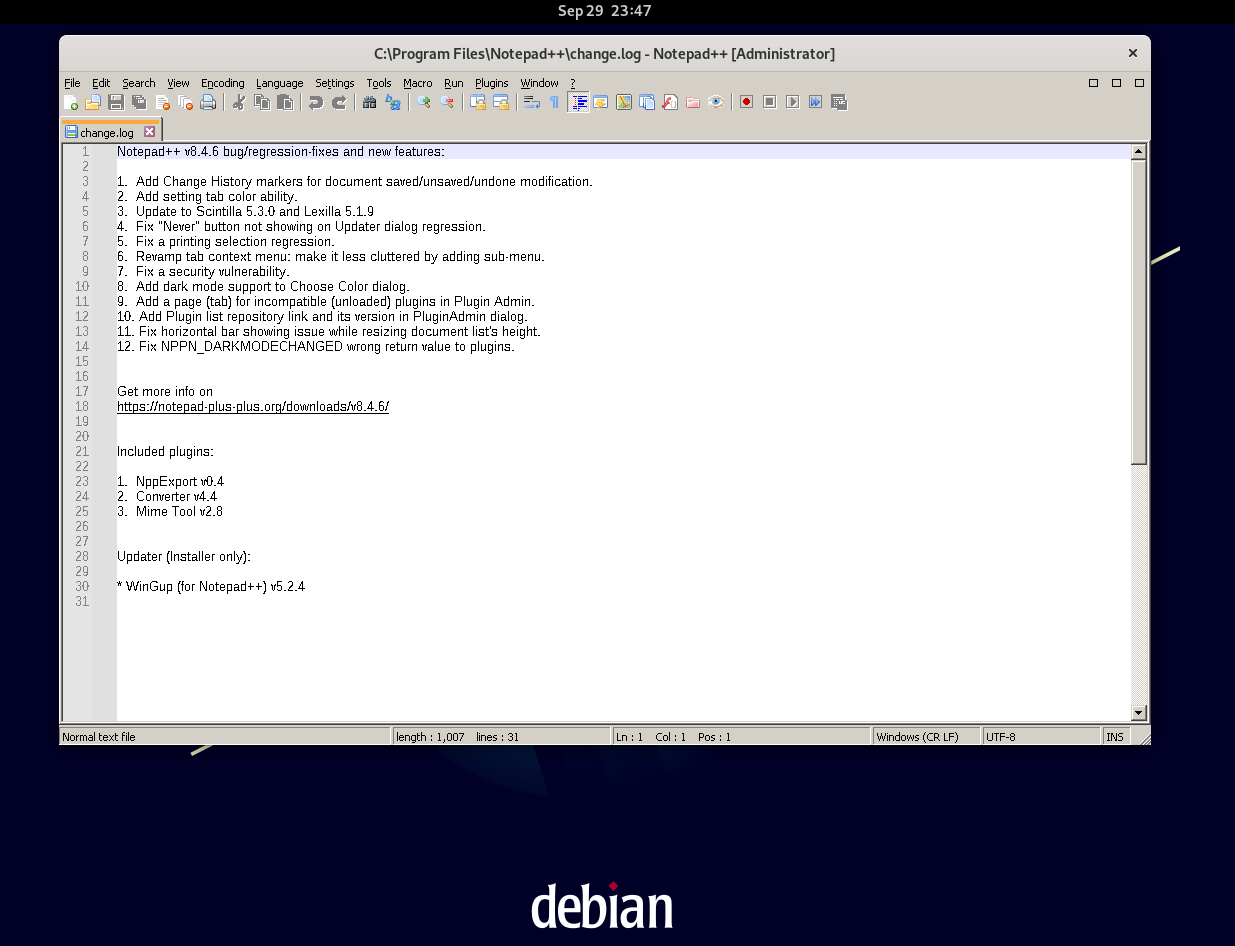This screenshot has height=946, width=1235.
Task: Save the current file with the Save icon
Action: tap(115, 101)
